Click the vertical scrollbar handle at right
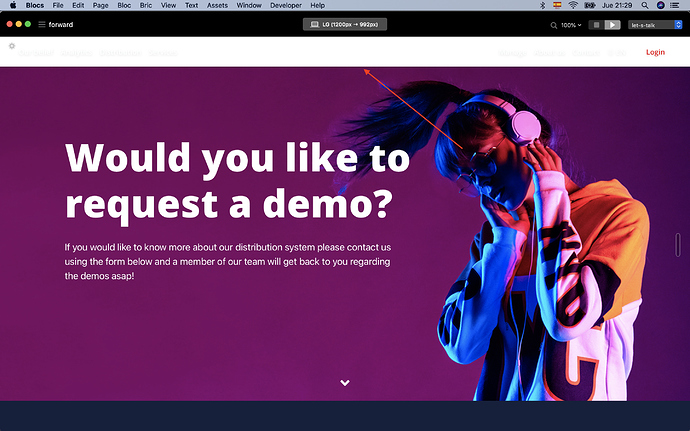The image size is (690, 431). click(677, 246)
